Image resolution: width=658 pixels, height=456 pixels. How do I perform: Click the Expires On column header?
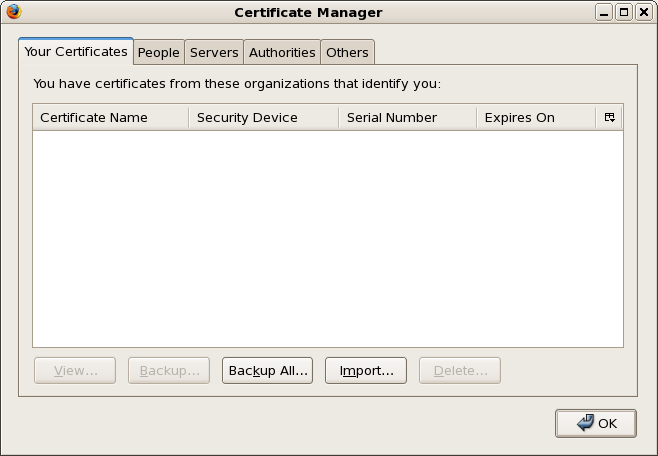pyautogui.click(x=535, y=117)
